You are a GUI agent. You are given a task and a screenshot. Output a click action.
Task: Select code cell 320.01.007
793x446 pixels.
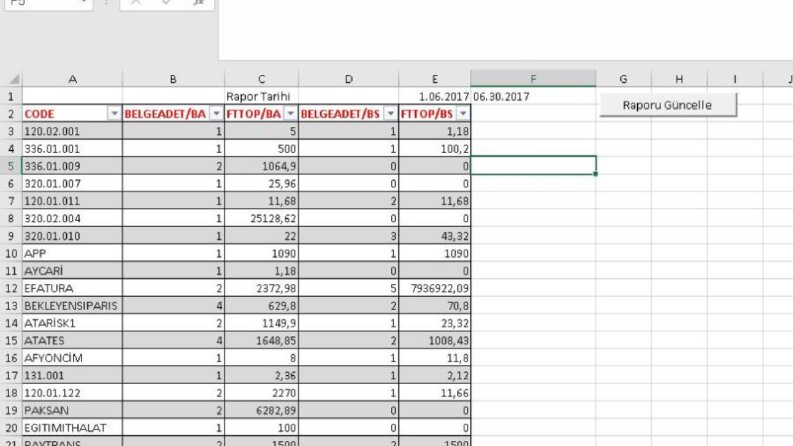pyautogui.click(x=72, y=184)
